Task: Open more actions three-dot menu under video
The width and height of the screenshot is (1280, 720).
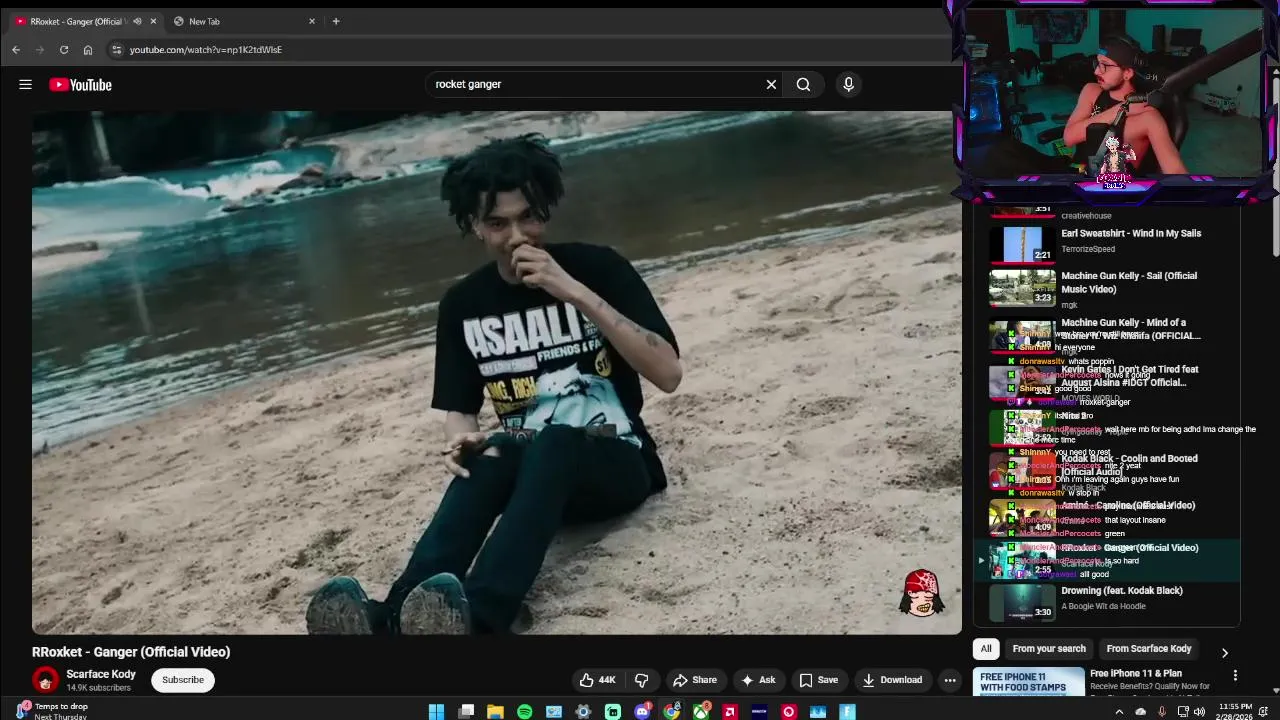Action: 950,680
